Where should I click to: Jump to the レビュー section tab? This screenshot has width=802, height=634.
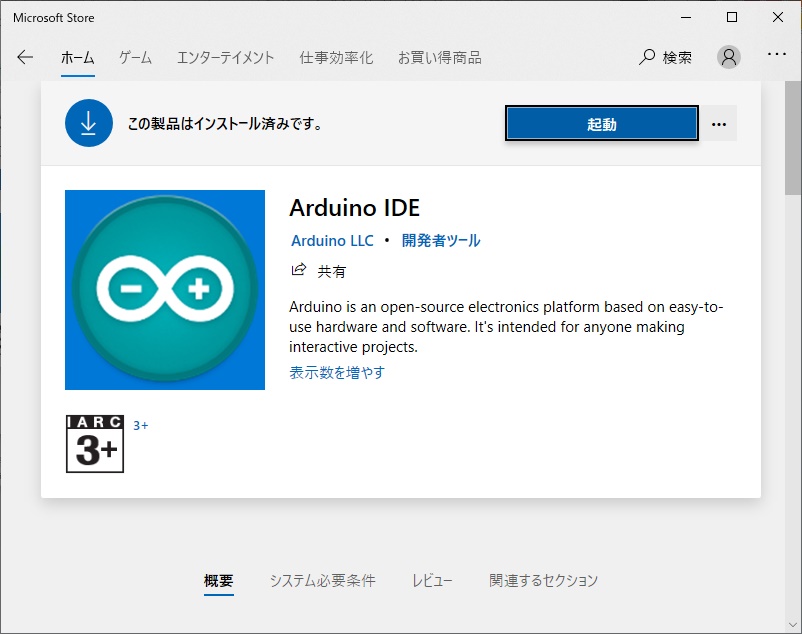point(432,580)
